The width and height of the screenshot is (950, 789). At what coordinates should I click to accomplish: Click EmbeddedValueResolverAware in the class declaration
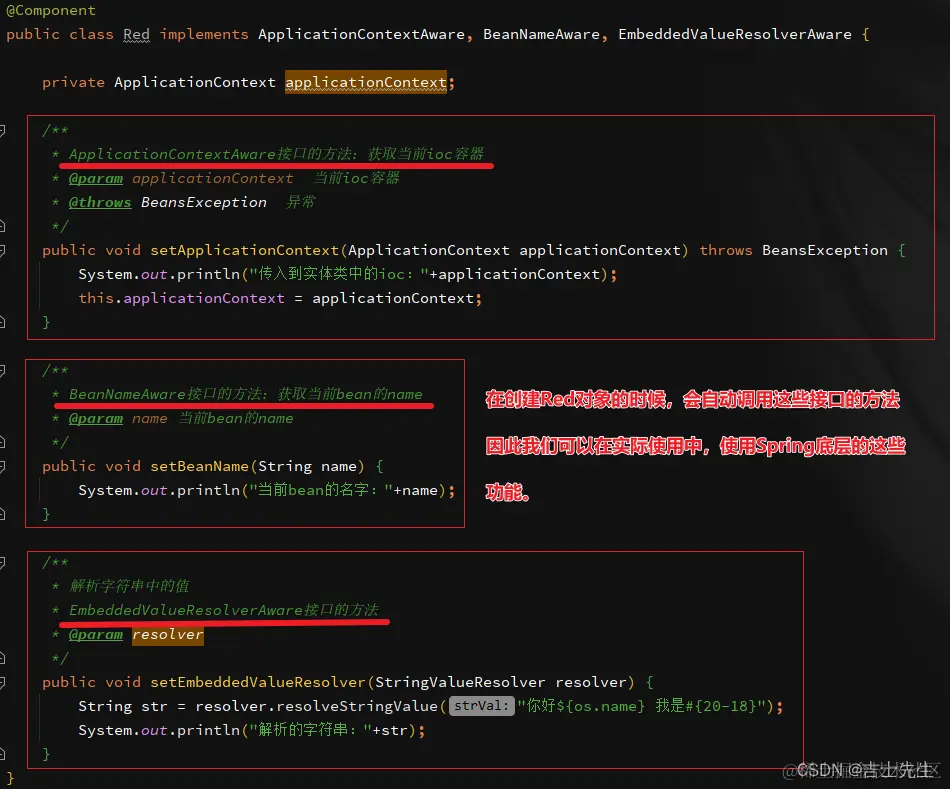coord(735,35)
